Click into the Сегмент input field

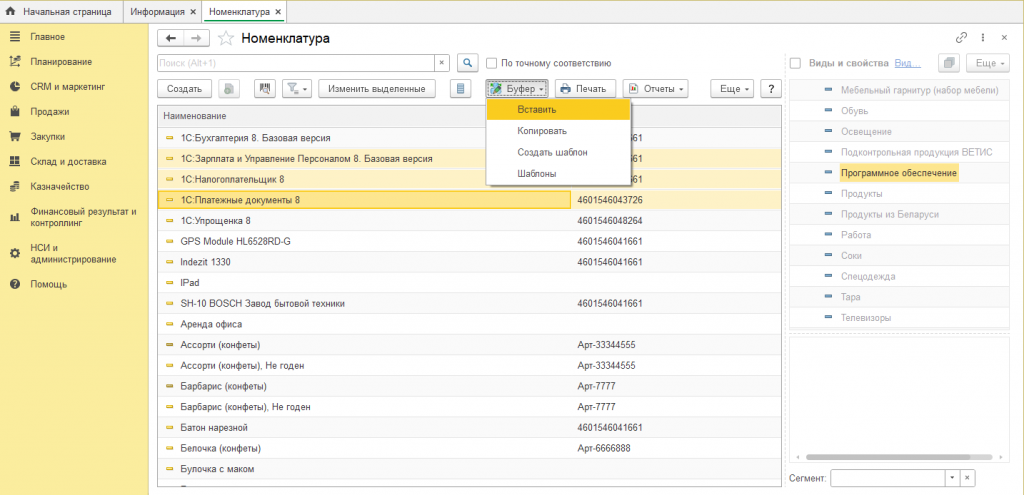888,478
